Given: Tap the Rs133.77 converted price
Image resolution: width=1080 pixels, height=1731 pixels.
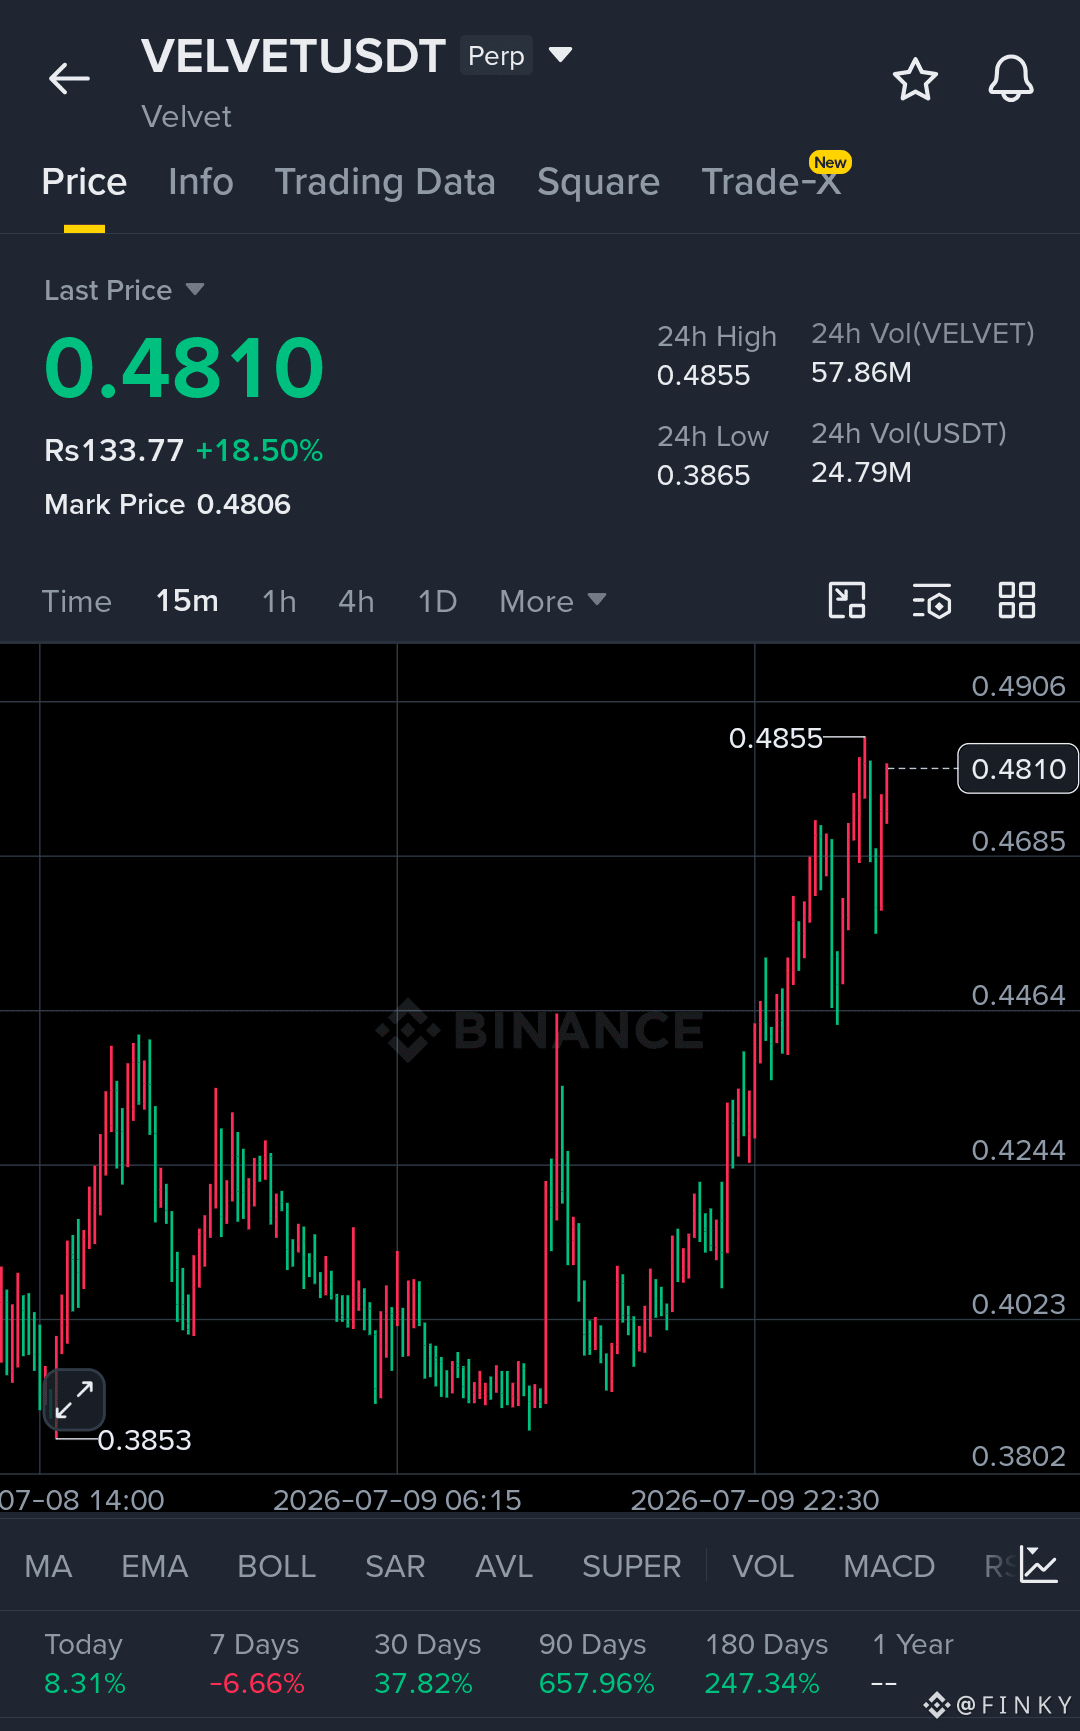Looking at the screenshot, I should click(x=114, y=450).
